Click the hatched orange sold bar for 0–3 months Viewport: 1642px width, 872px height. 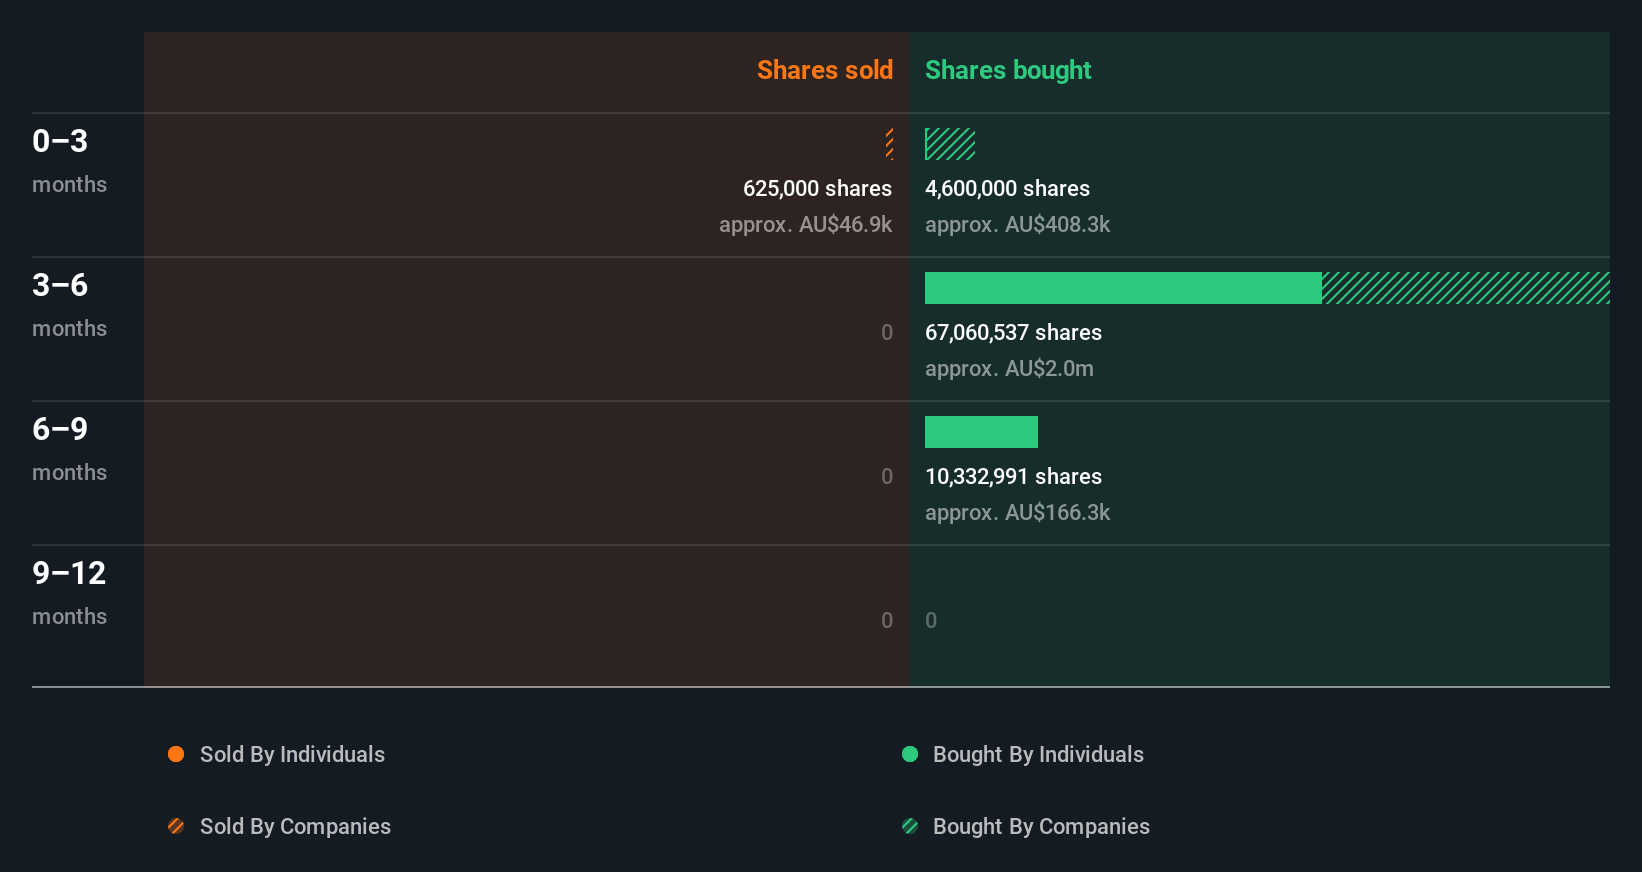(889, 144)
